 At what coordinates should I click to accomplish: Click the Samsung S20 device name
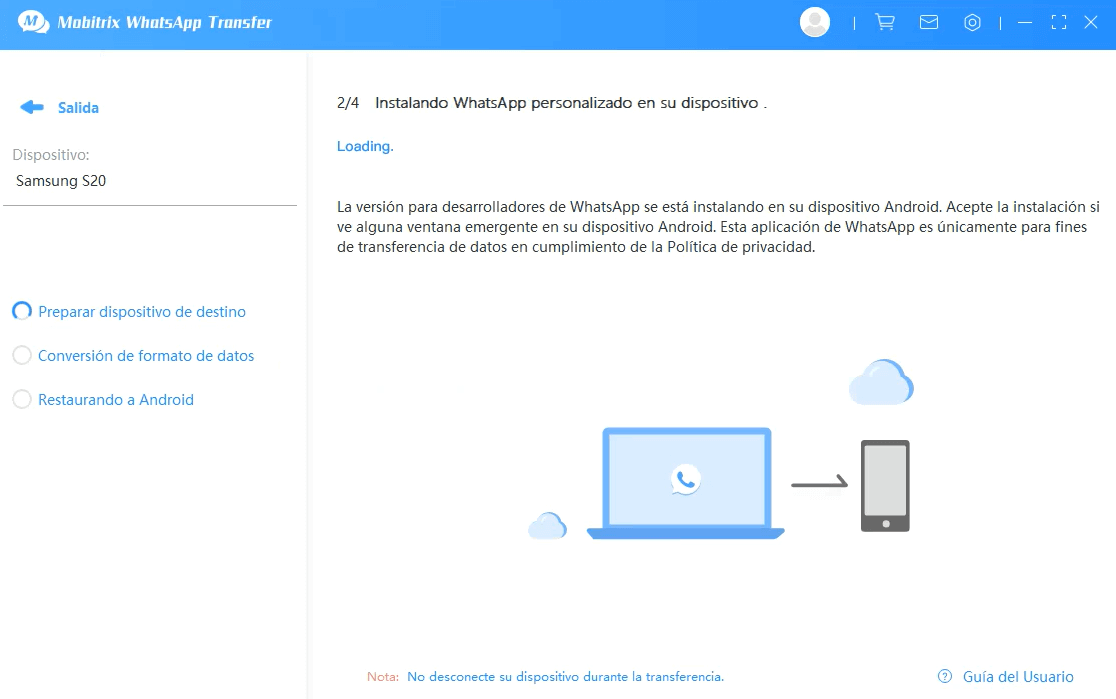point(61,181)
